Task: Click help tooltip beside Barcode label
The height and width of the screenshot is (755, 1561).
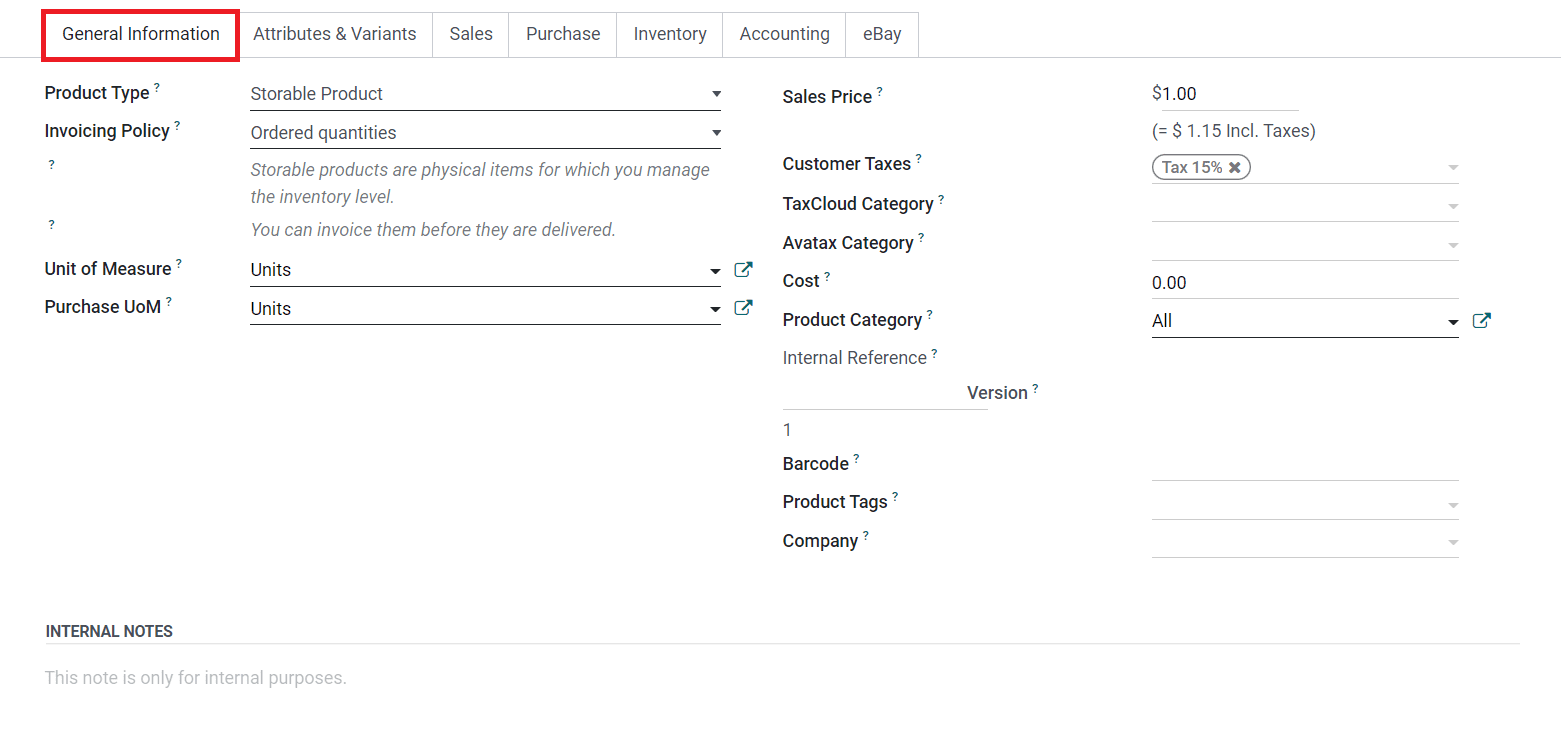Action: pos(856,459)
